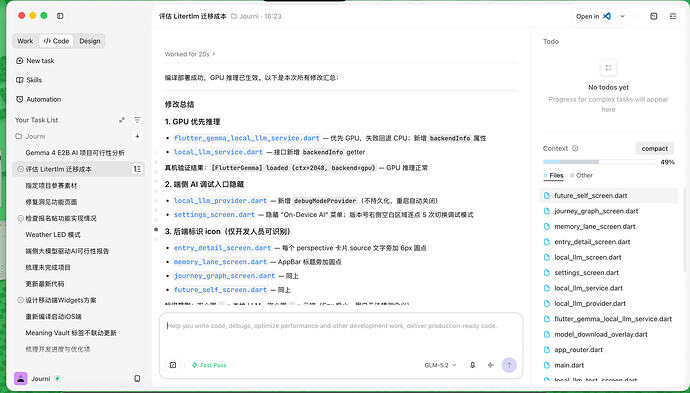Open the terminal panel icon
690x393 pixels.
pyautogui.click(x=653, y=16)
